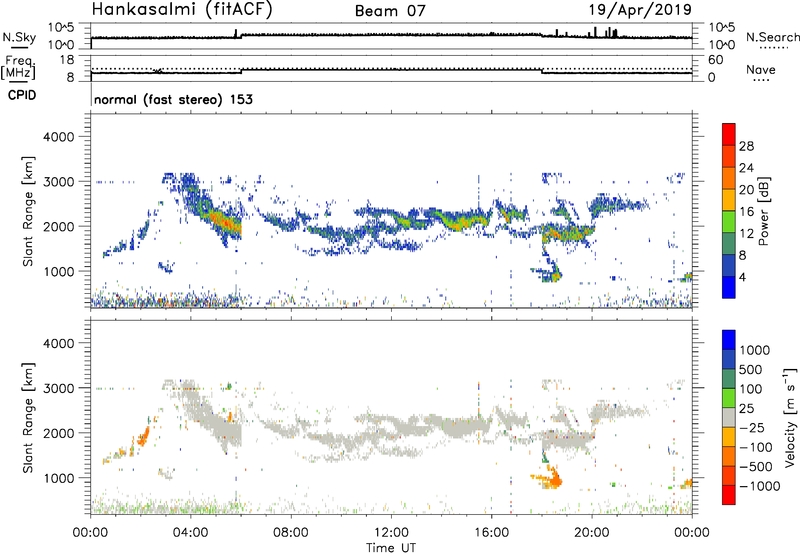The image size is (800, 554).
Task: Click the '16:00' time tick label
Action: pyautogui.click(x=491, y=533)
